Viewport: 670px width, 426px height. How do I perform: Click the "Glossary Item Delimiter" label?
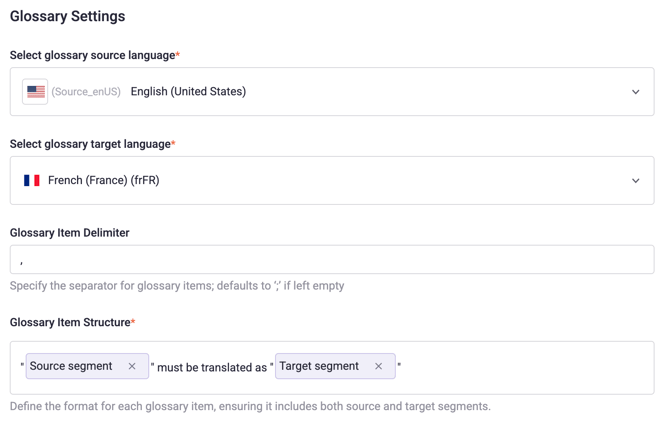point(70,233)
